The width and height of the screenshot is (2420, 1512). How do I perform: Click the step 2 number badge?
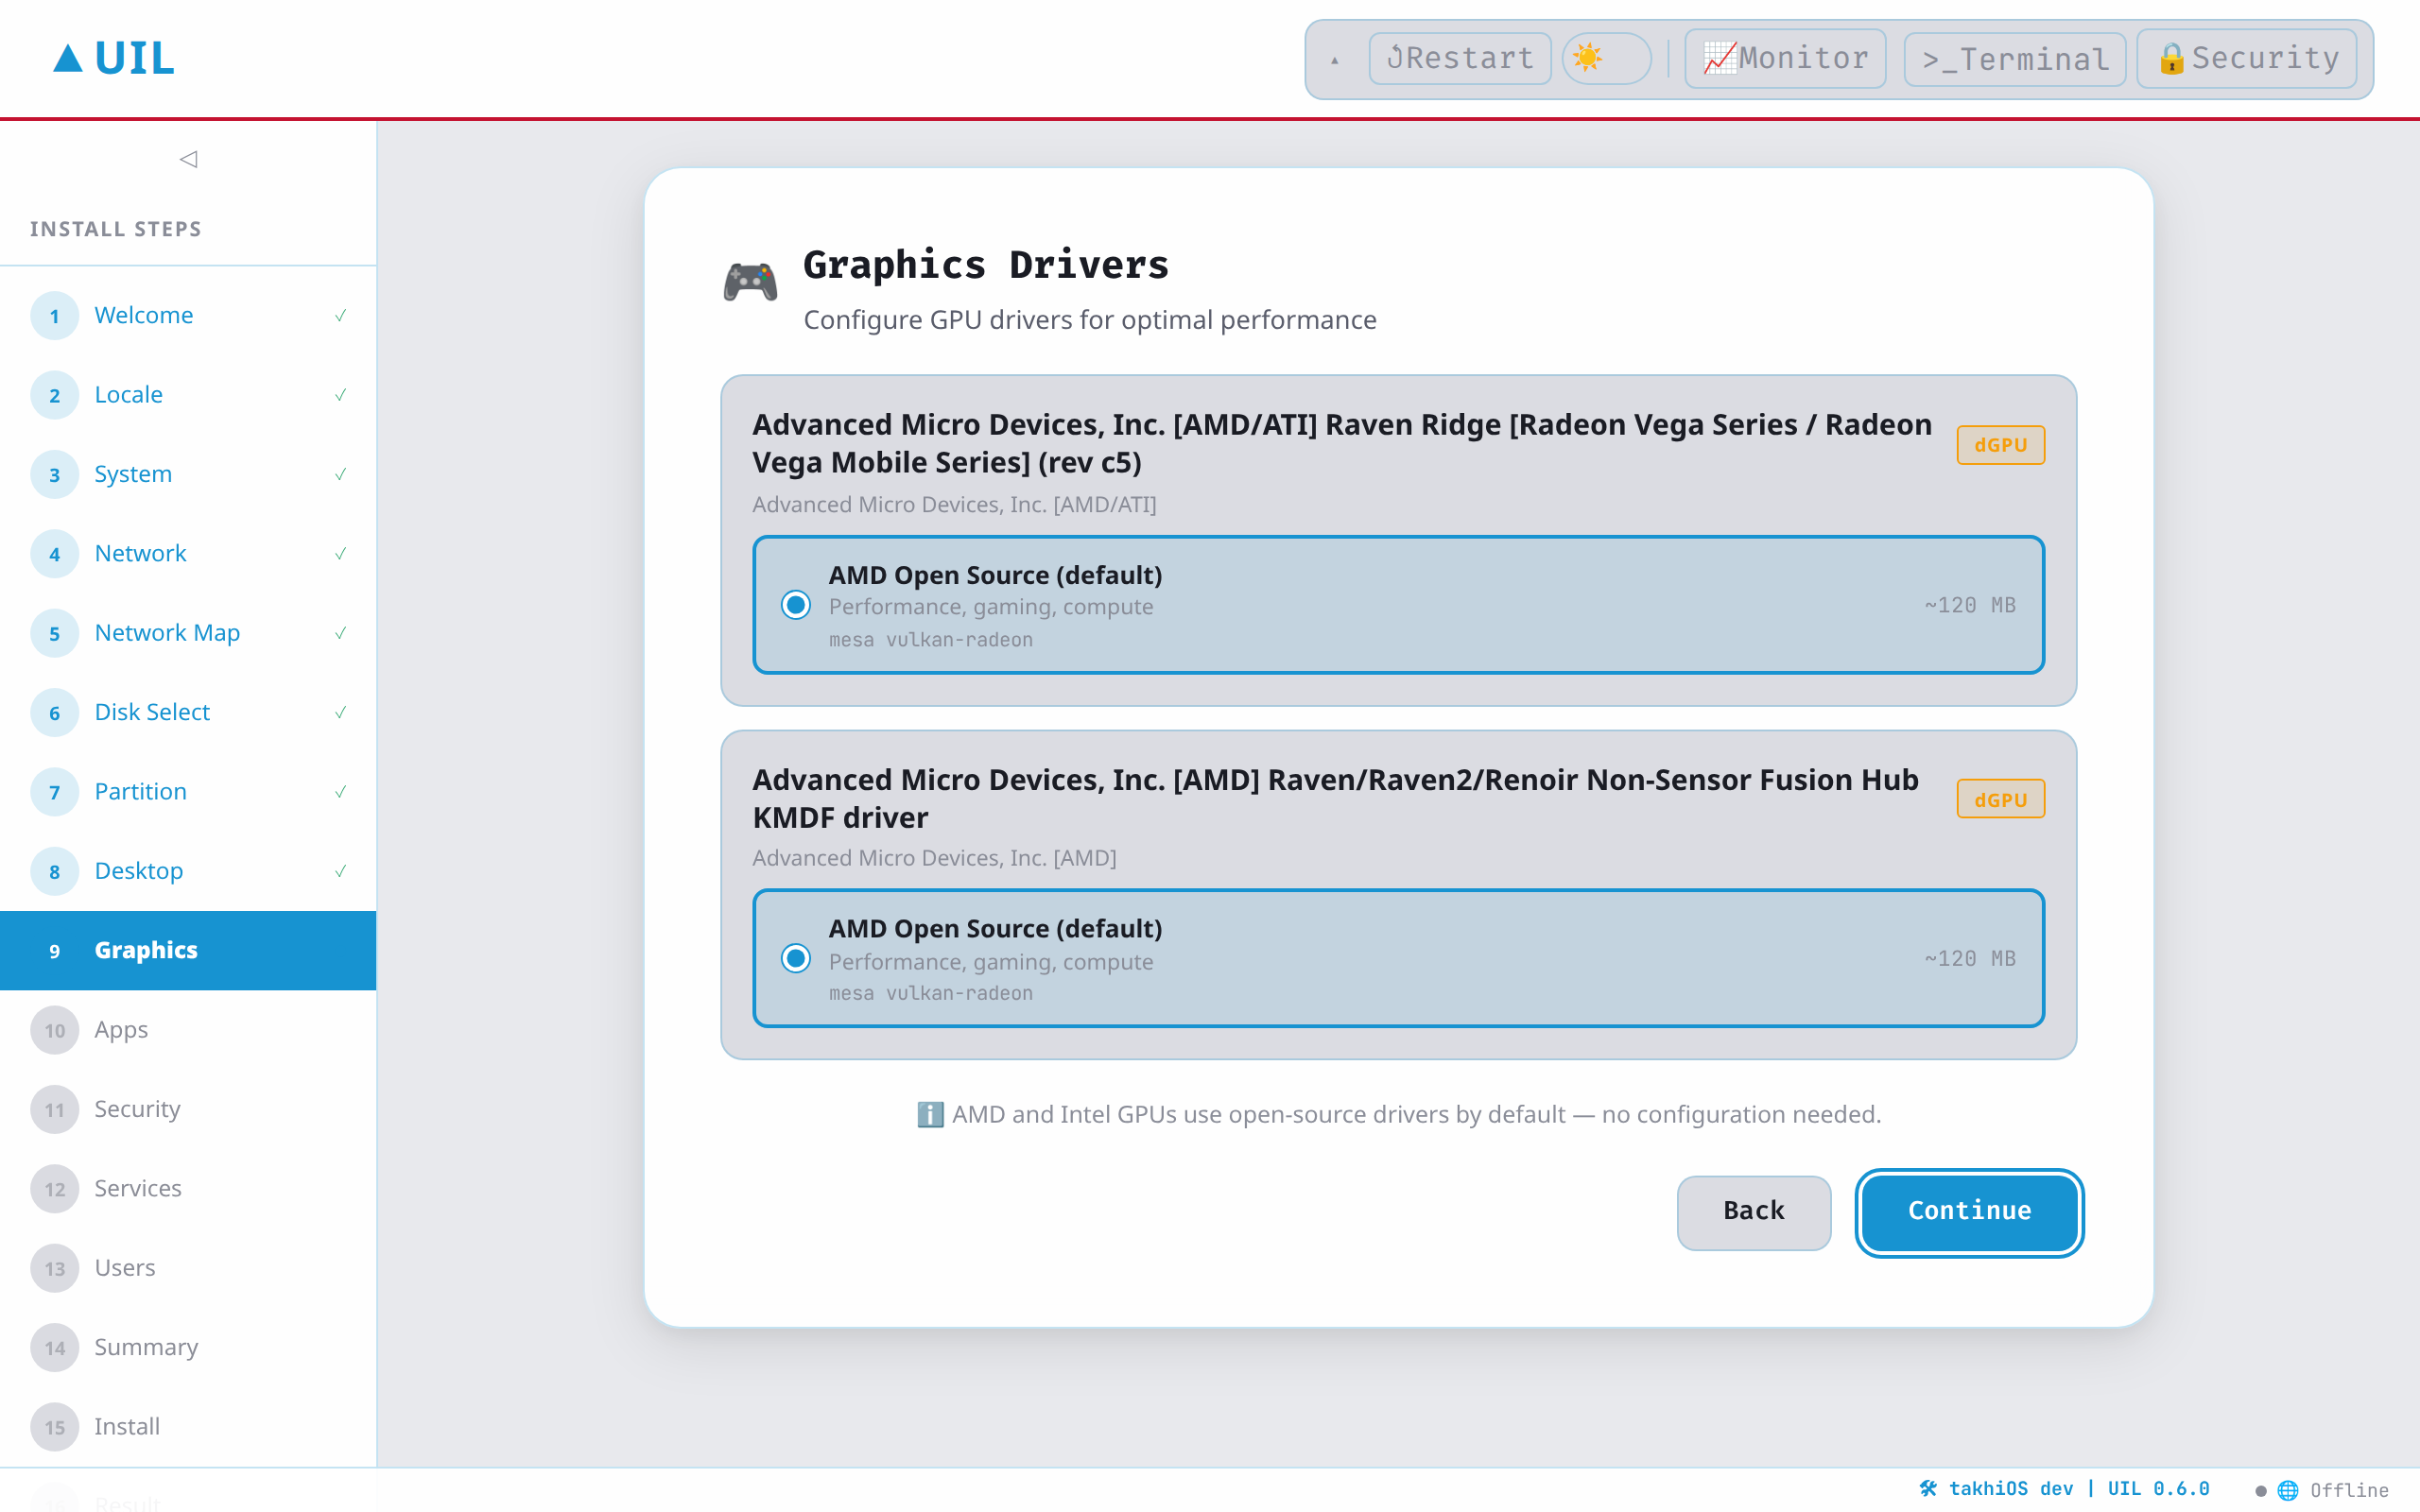[x=55, y=395]
